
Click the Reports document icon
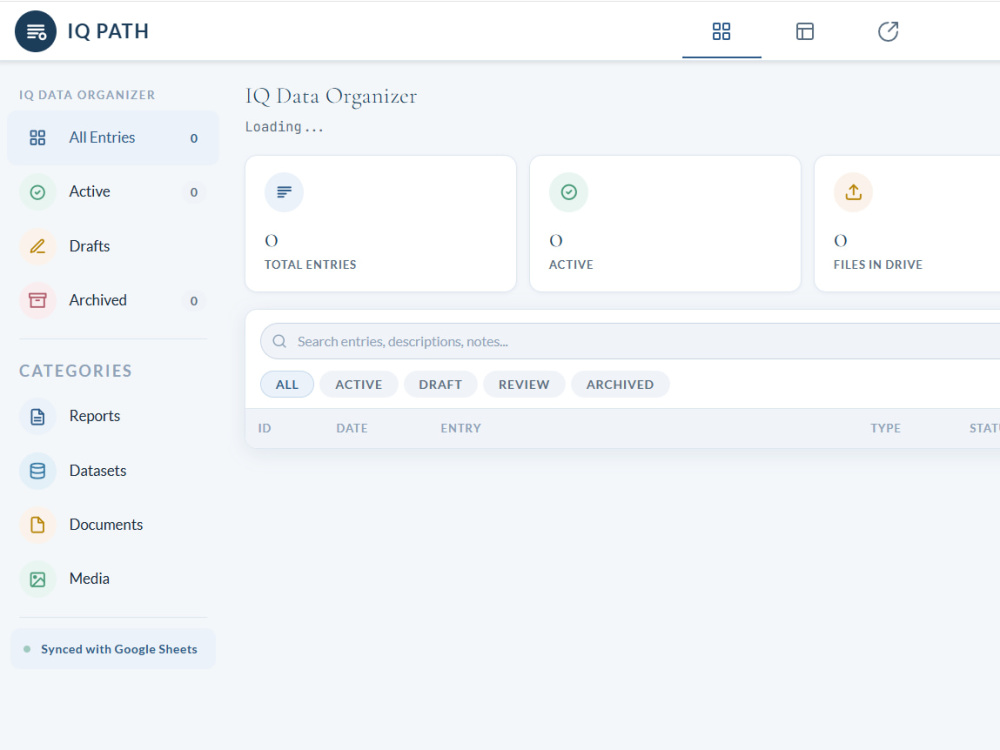tap(38, 416)
